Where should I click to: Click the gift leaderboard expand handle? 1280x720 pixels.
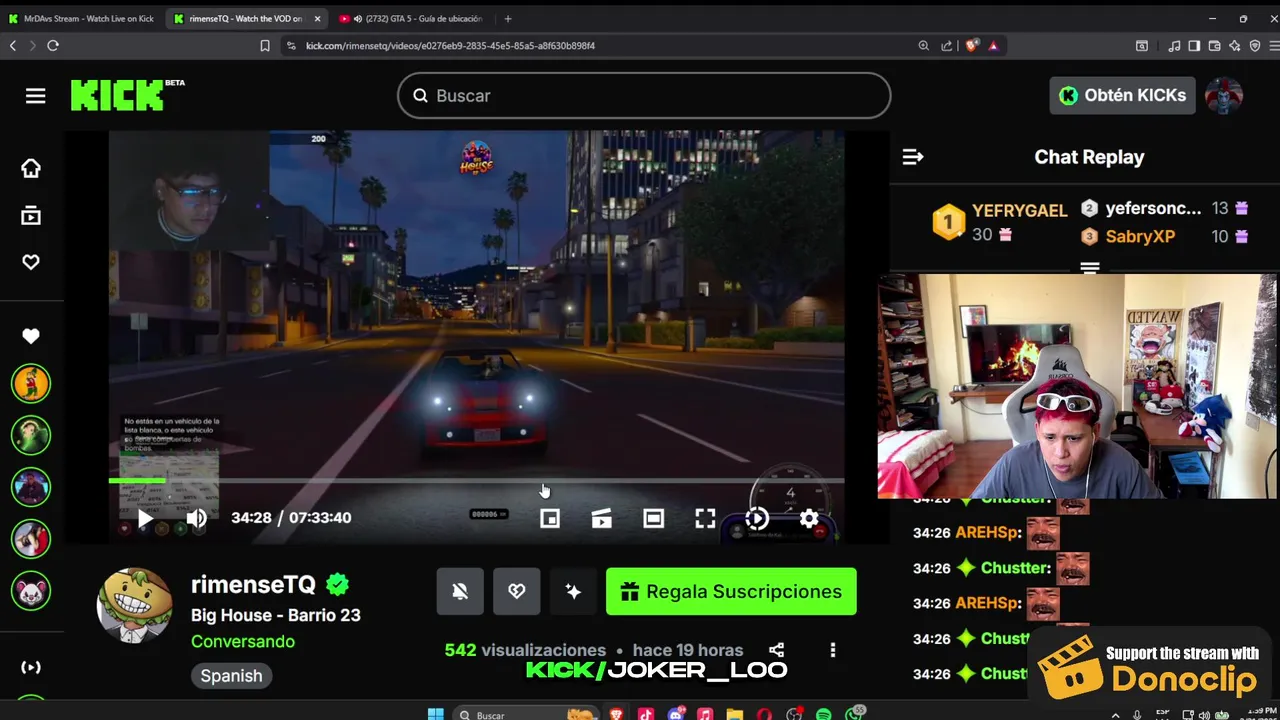[x=1090, y=268]
